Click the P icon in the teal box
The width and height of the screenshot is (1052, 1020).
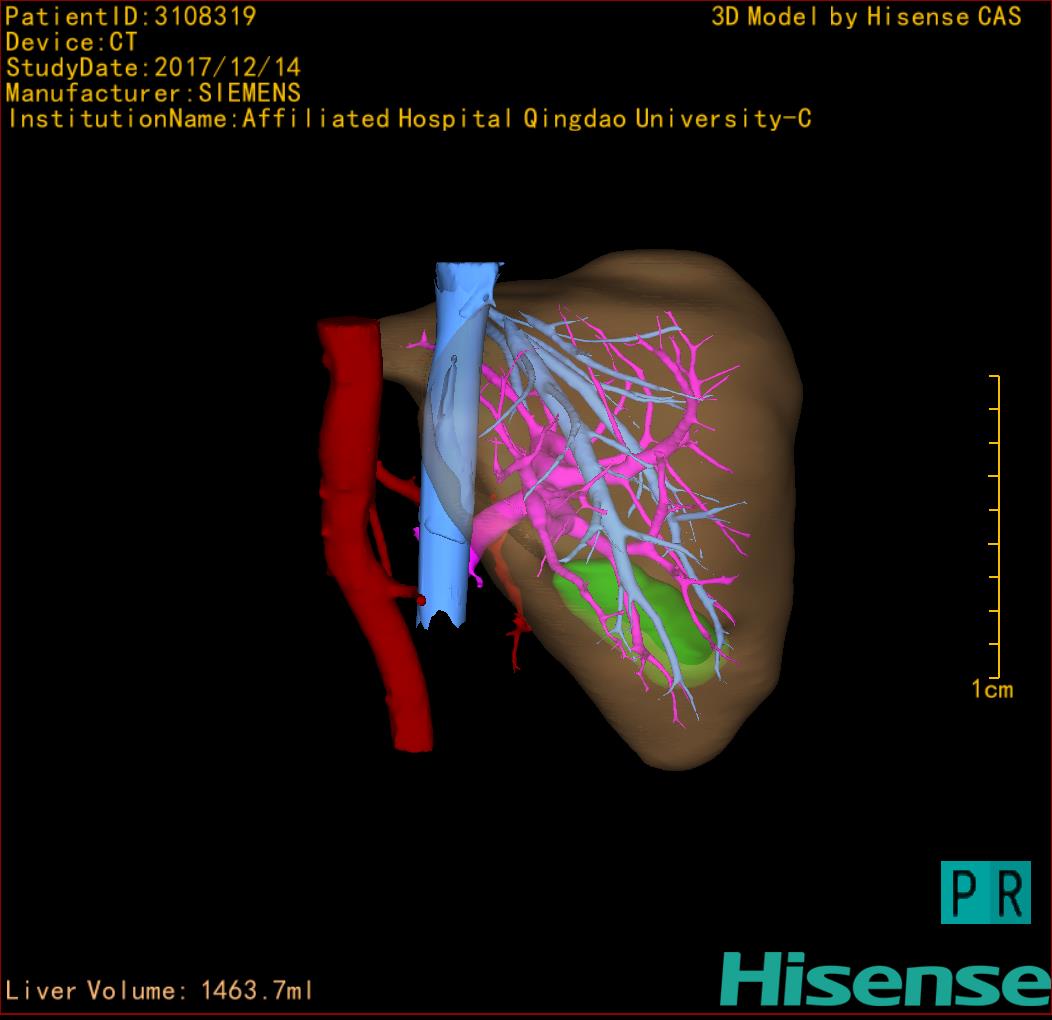click(963, 893)
